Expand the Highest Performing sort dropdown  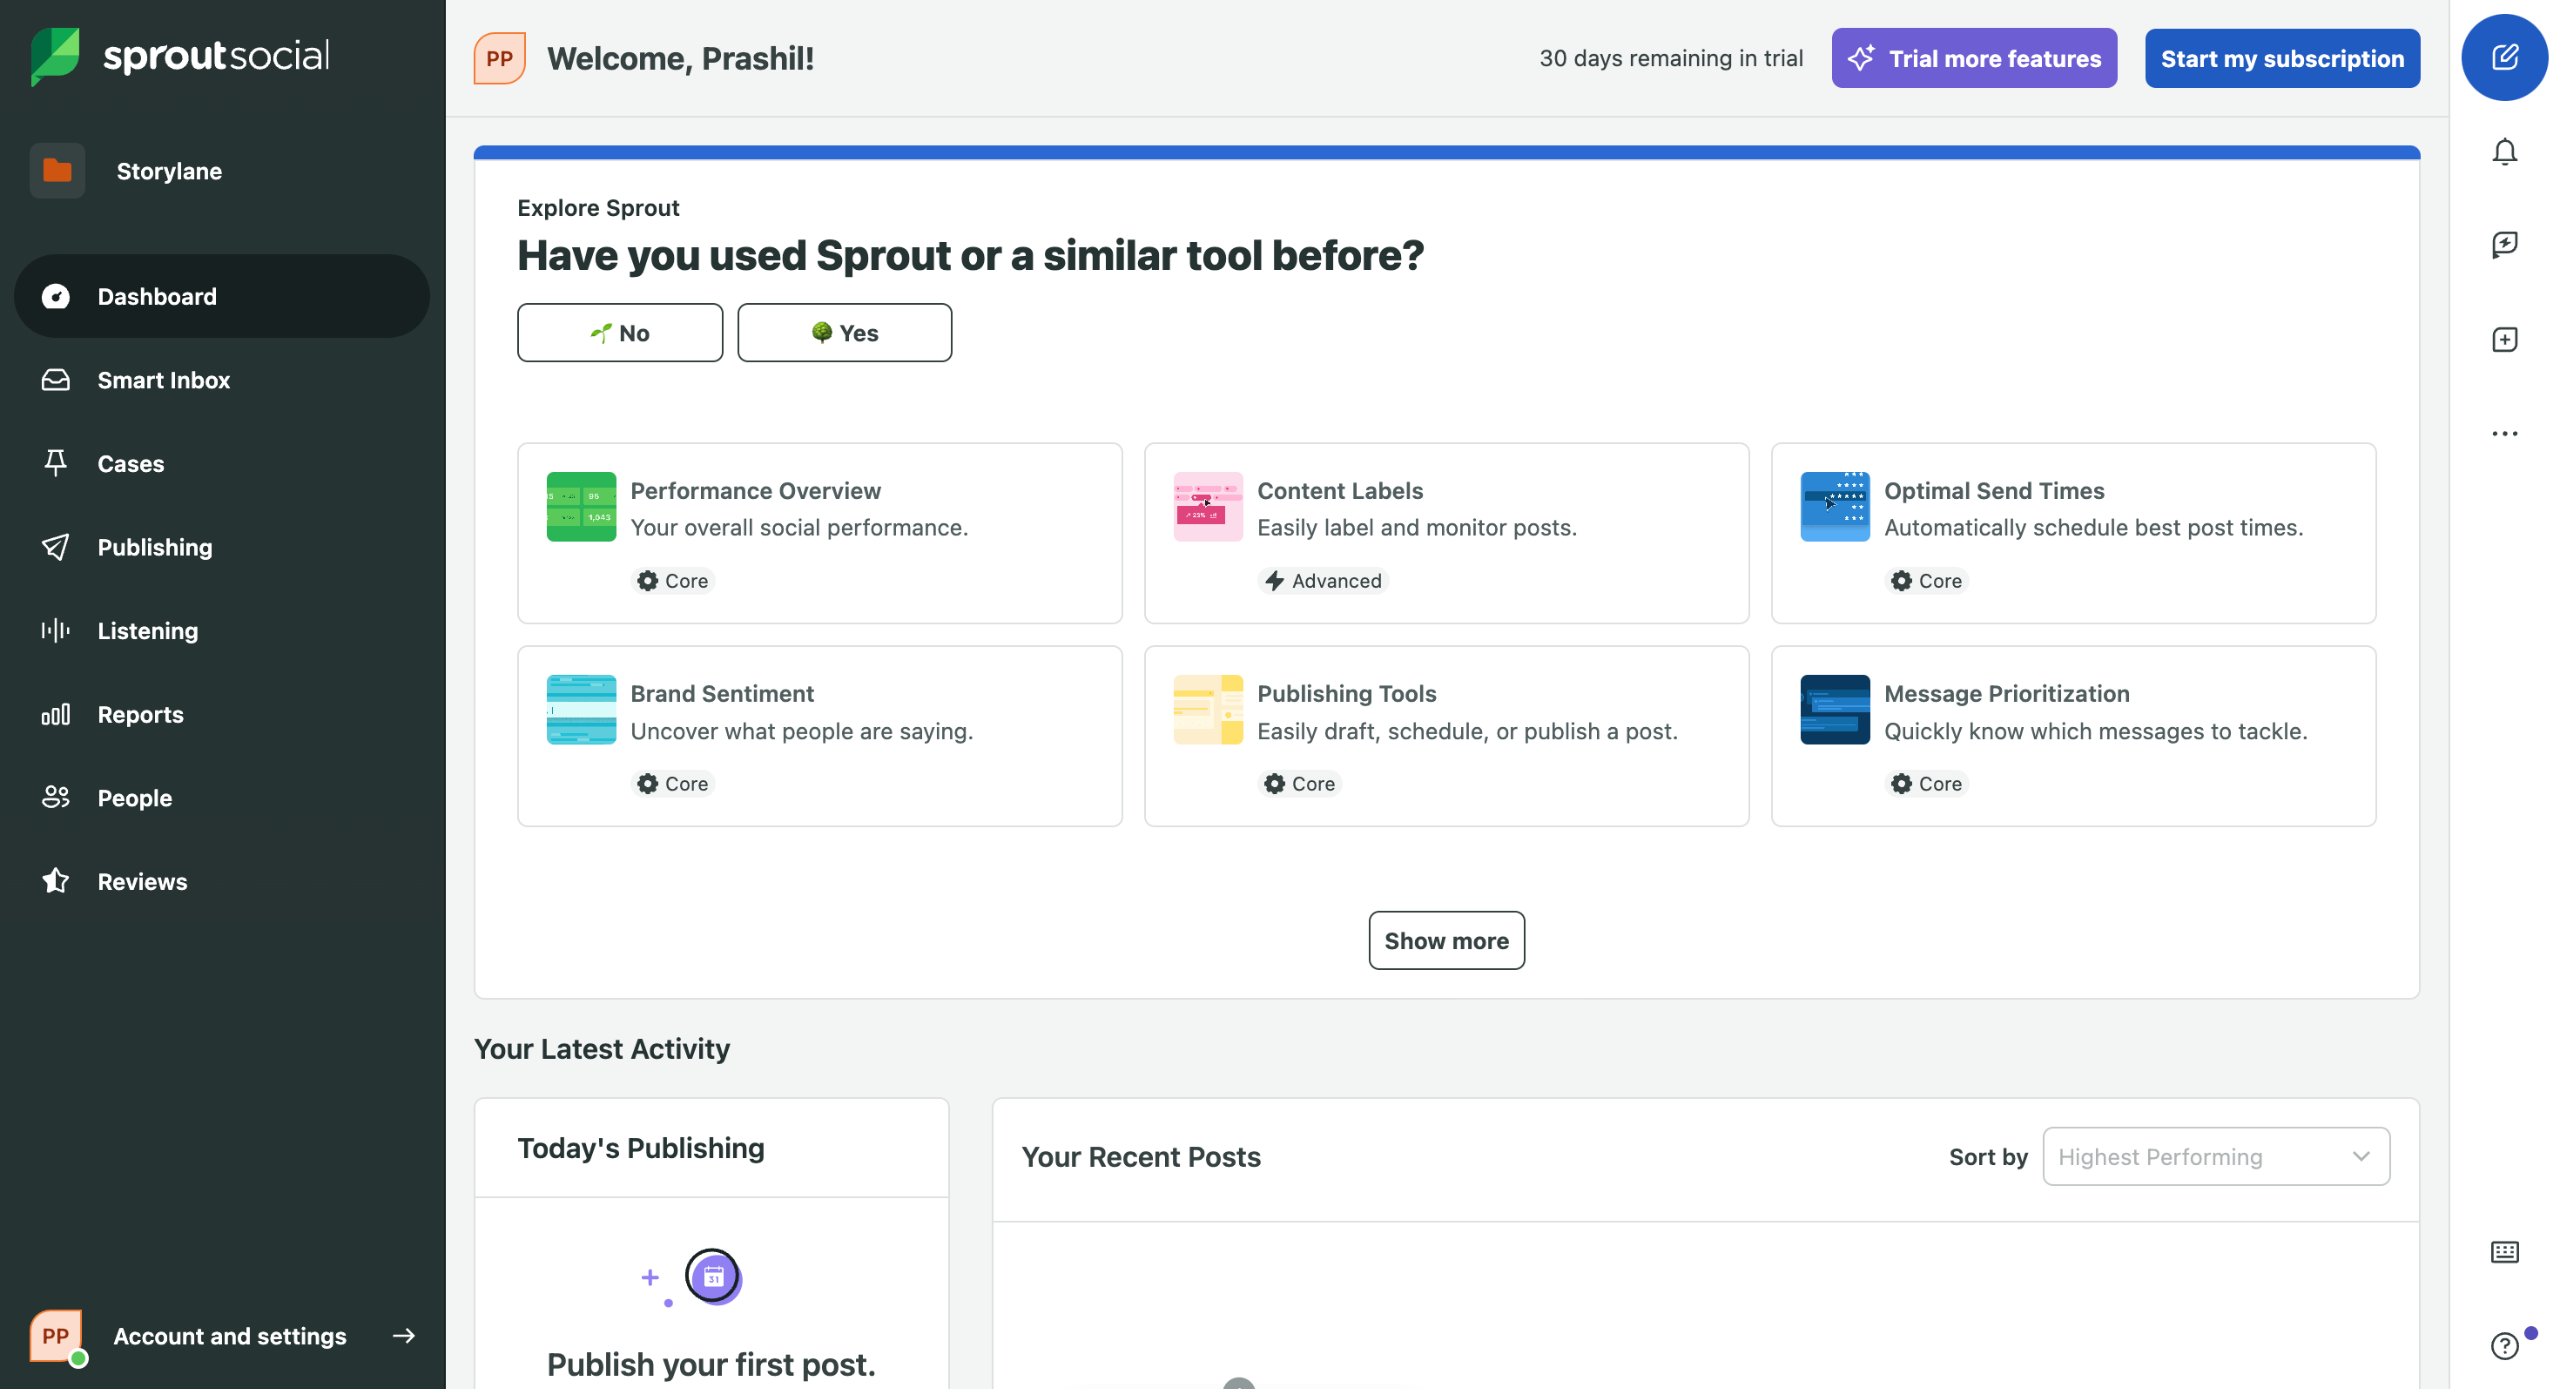2215,1156
